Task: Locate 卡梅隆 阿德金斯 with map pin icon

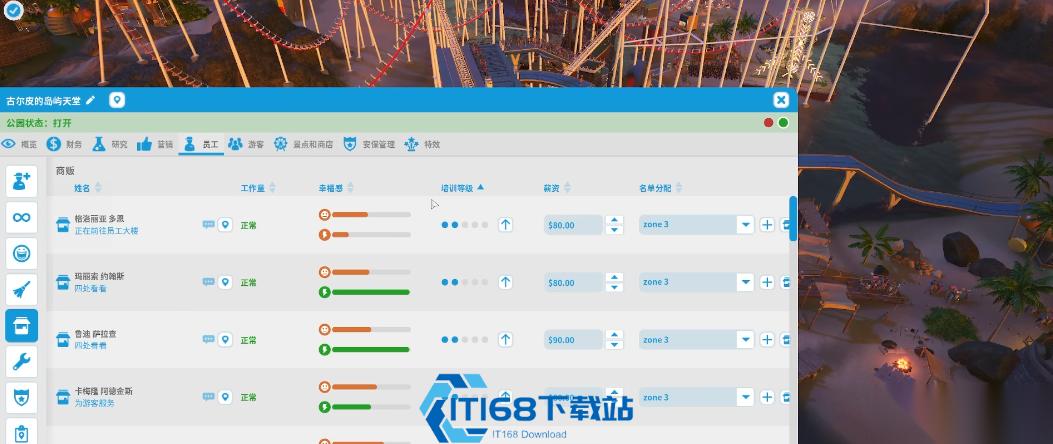Action: tap(226, 398)
